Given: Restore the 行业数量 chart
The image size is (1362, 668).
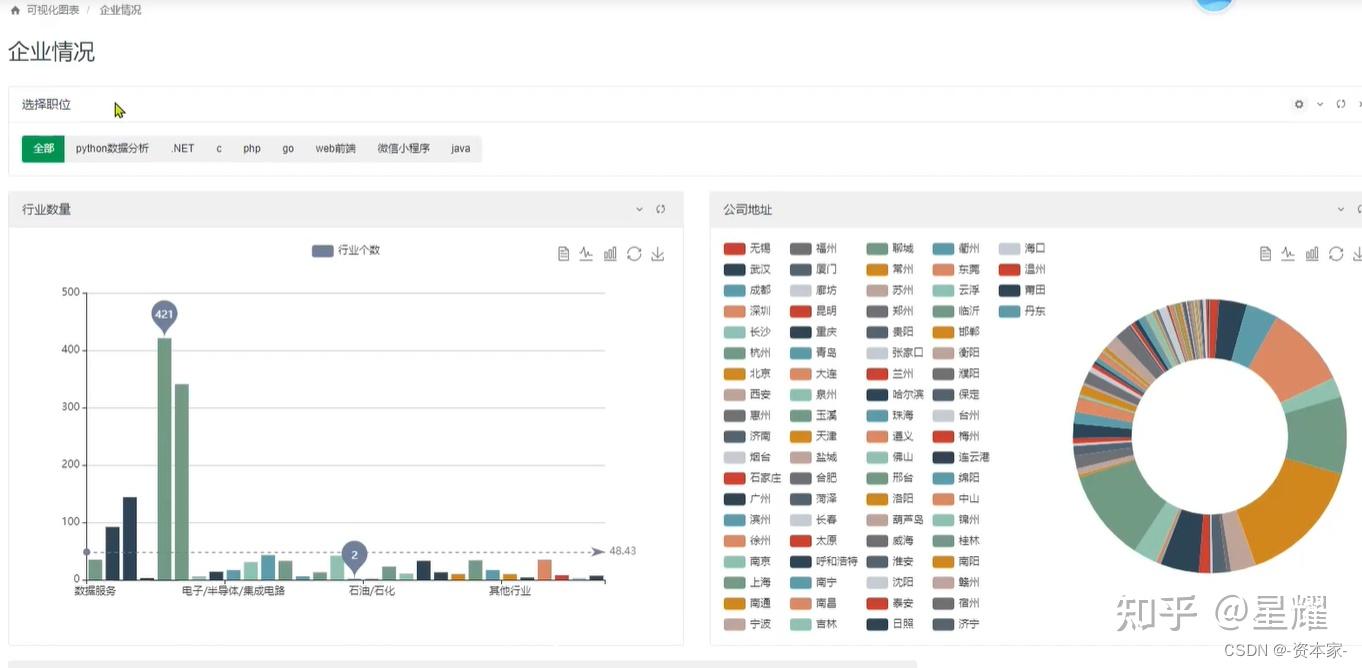Looking at the screenshot, I should tap(634, 254).
